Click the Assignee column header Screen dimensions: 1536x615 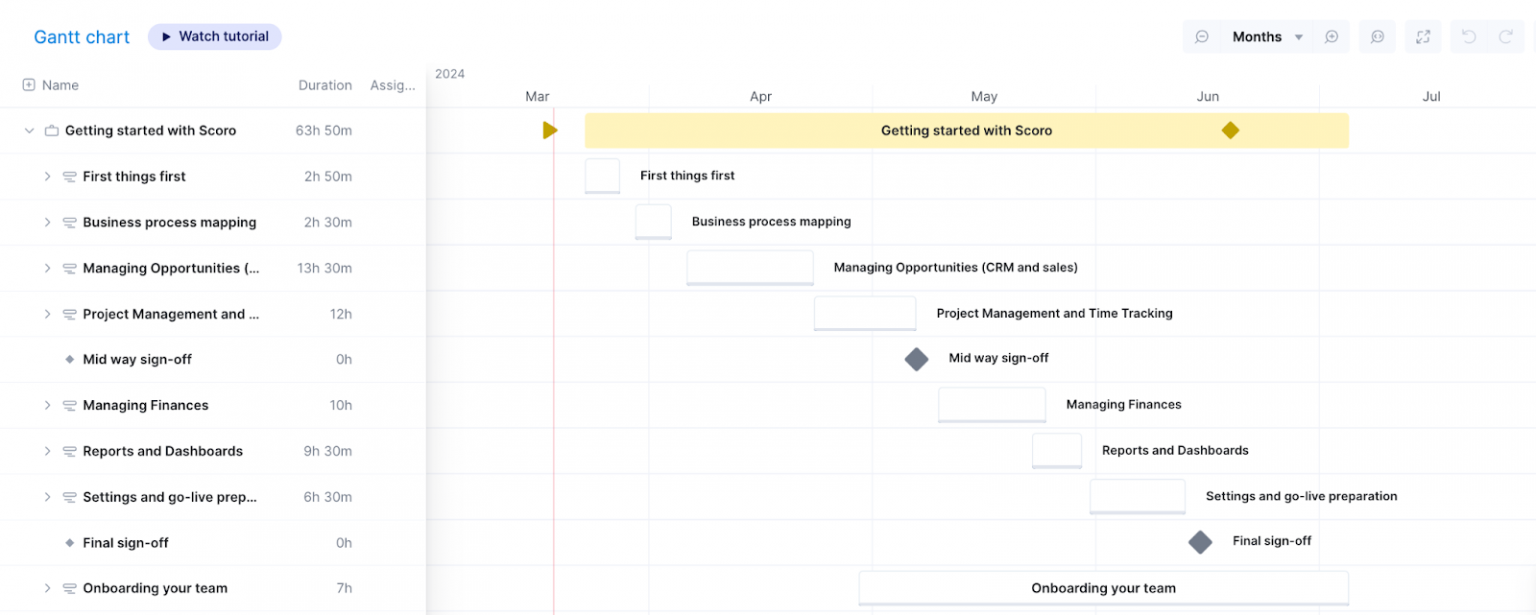393,85
